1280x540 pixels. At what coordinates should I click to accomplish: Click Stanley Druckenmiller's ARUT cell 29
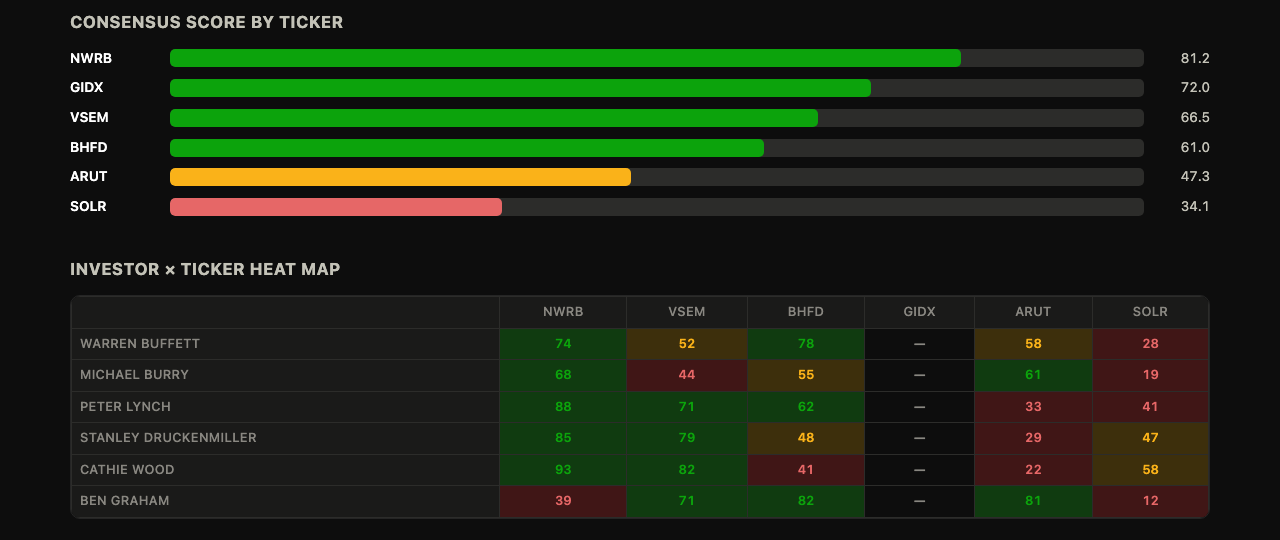1033,438
